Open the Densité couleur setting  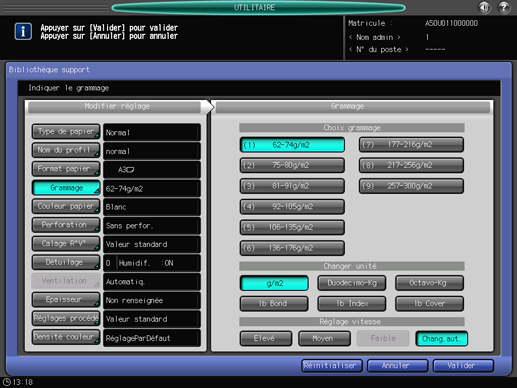click(66, 337)
